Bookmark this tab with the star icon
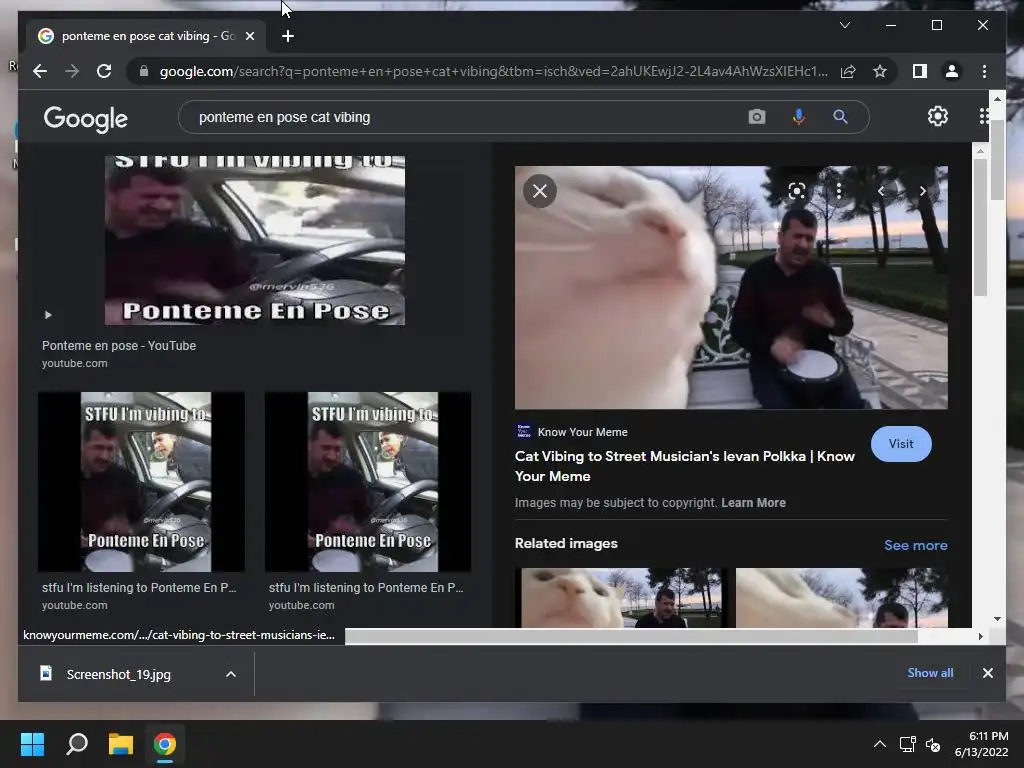The image size is (1024, 768). pos(880,71)
